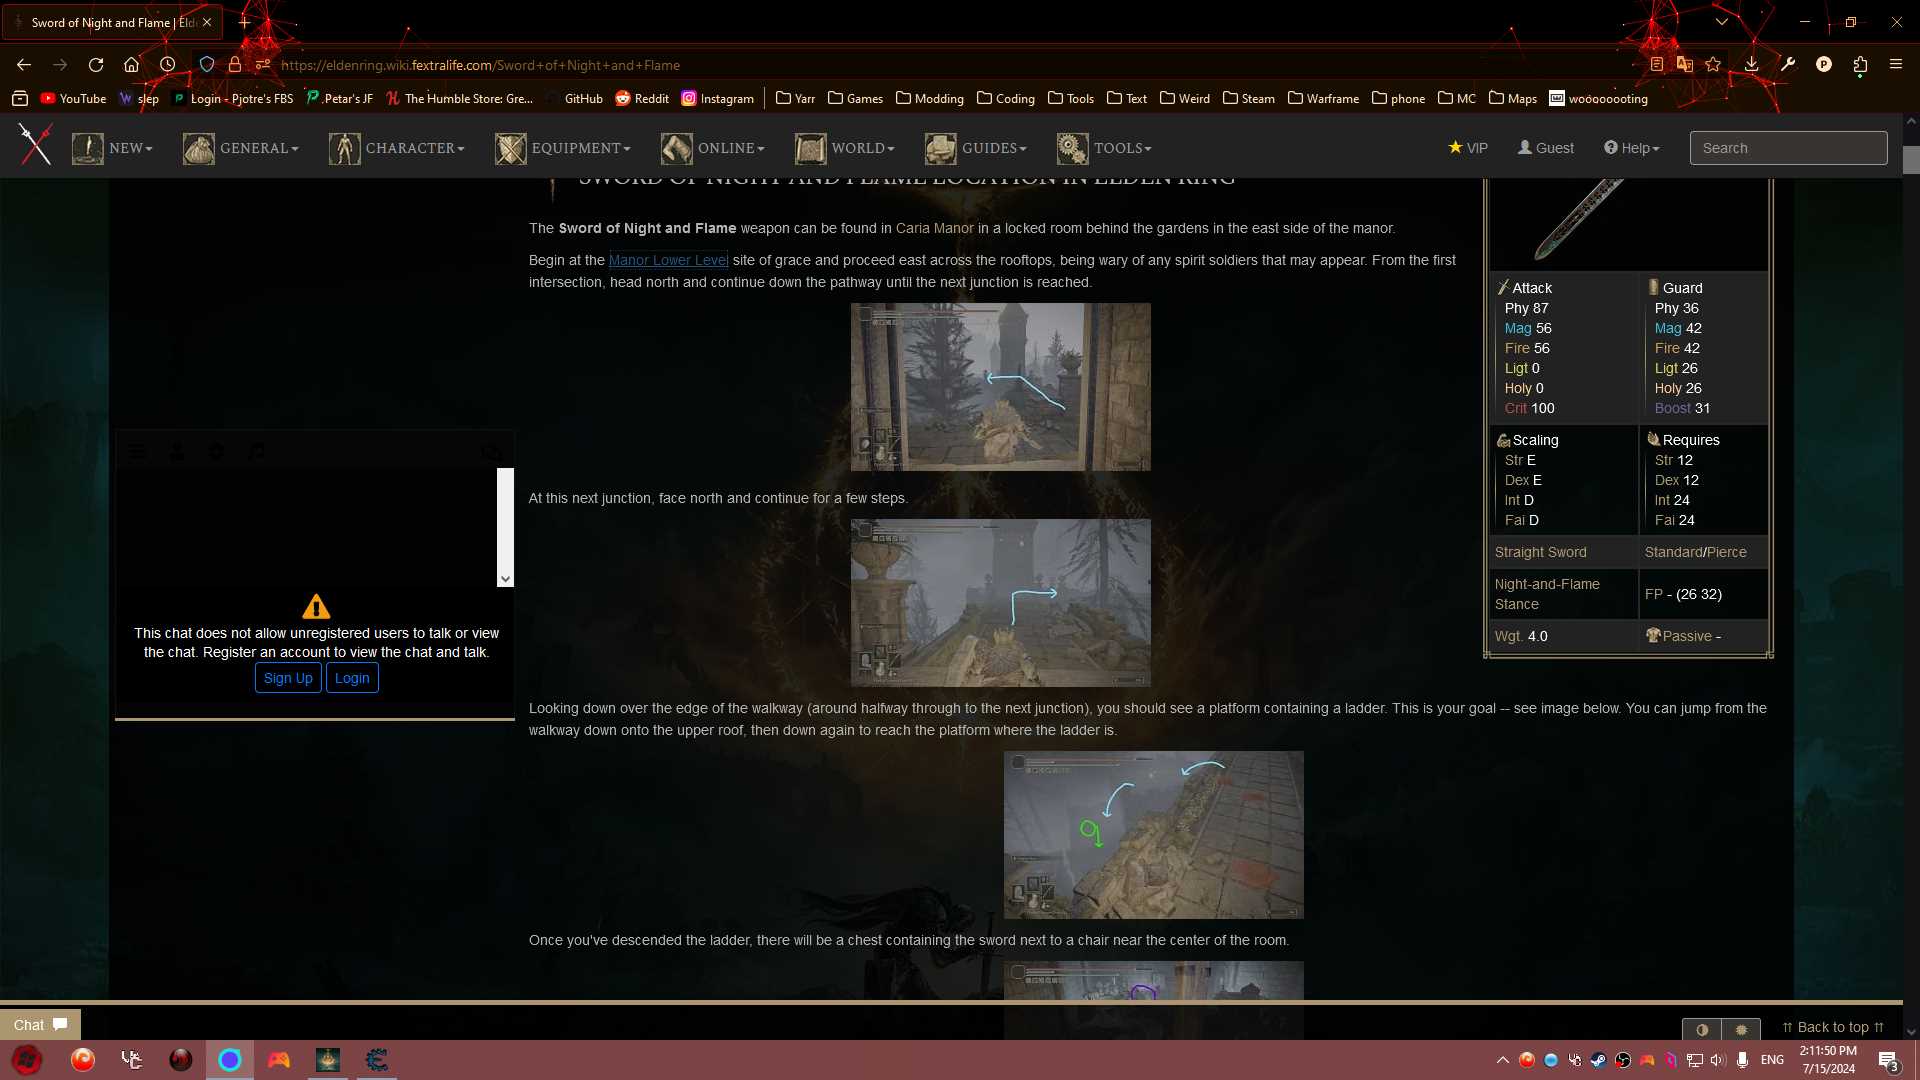The width and height of the screenshot is (1920, 1080).
Task: Open the Steam tray icon
Action: click(1599, 1060)
